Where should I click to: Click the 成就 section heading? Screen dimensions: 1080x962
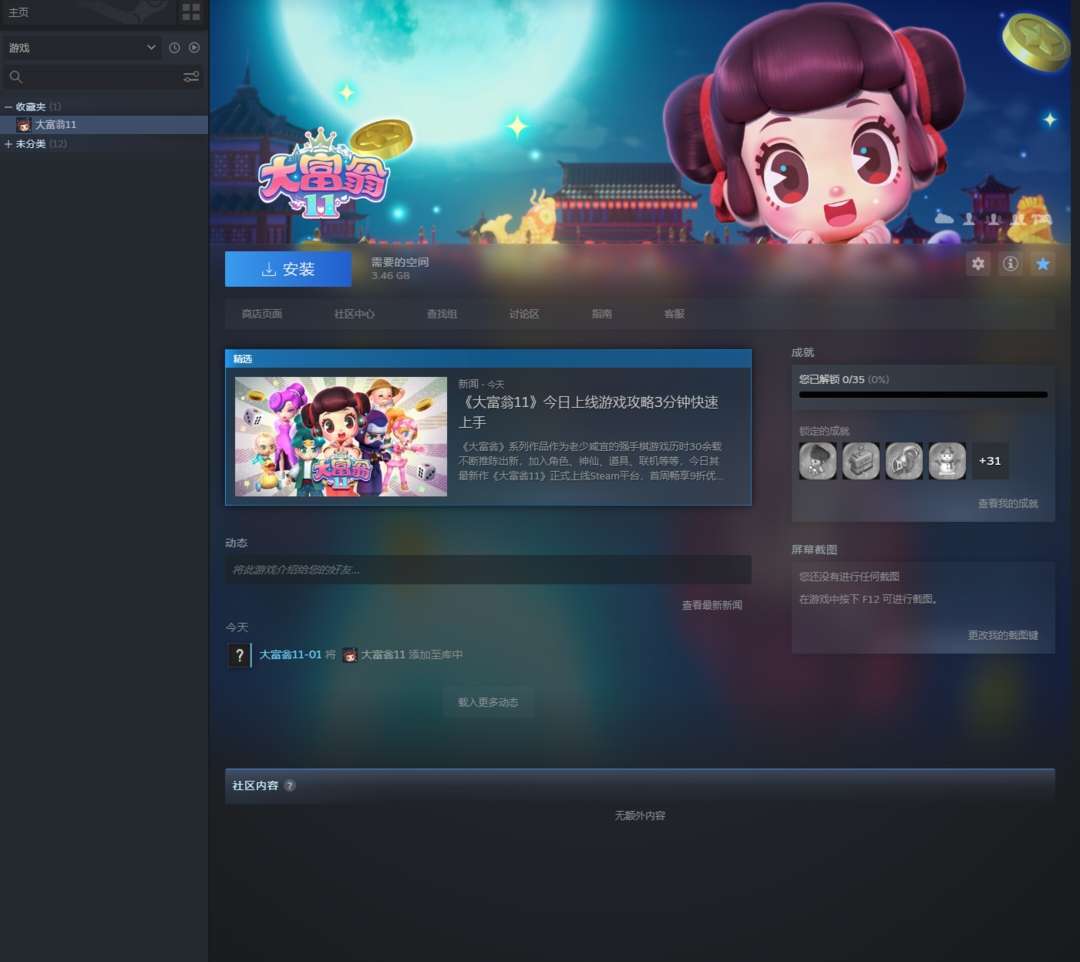[802, 353]
